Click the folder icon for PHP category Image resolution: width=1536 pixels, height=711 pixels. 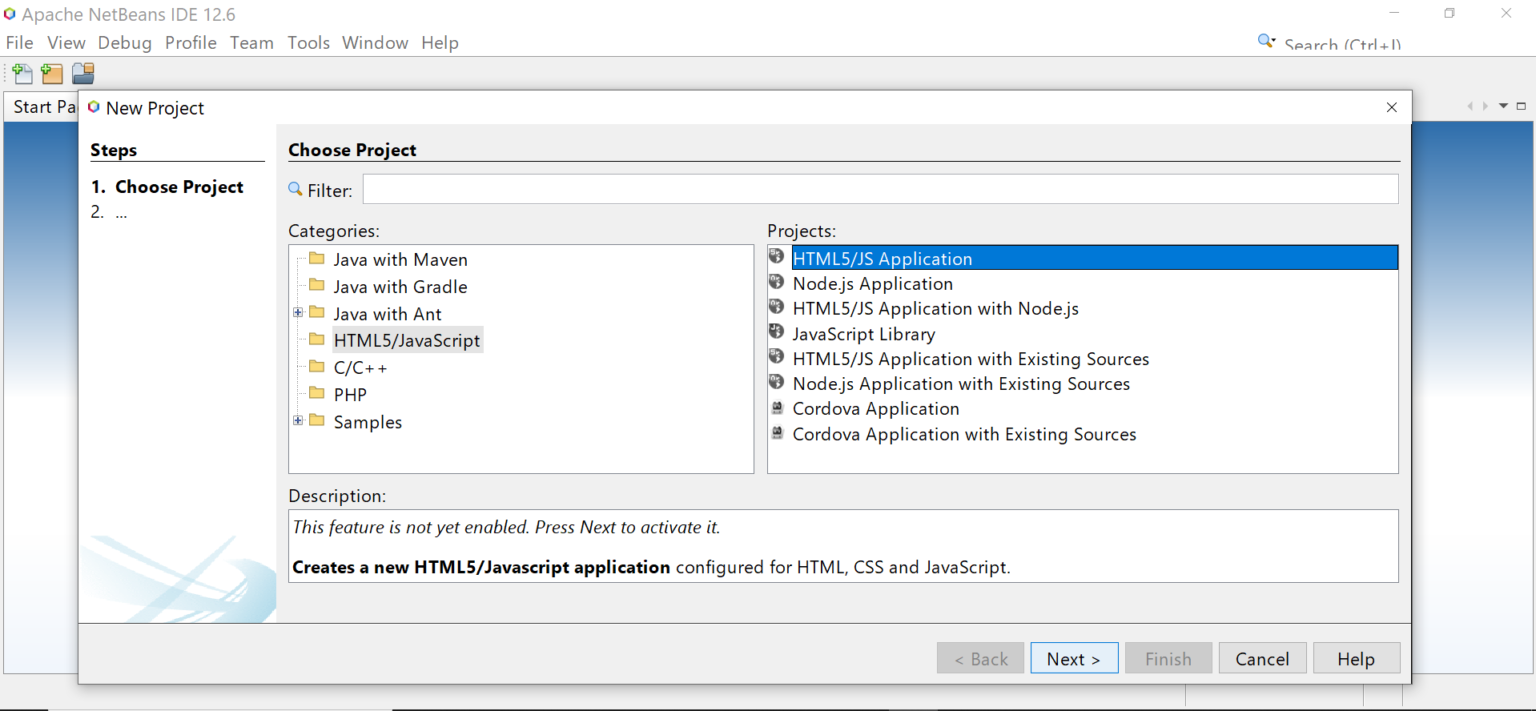tap(317, 393)
